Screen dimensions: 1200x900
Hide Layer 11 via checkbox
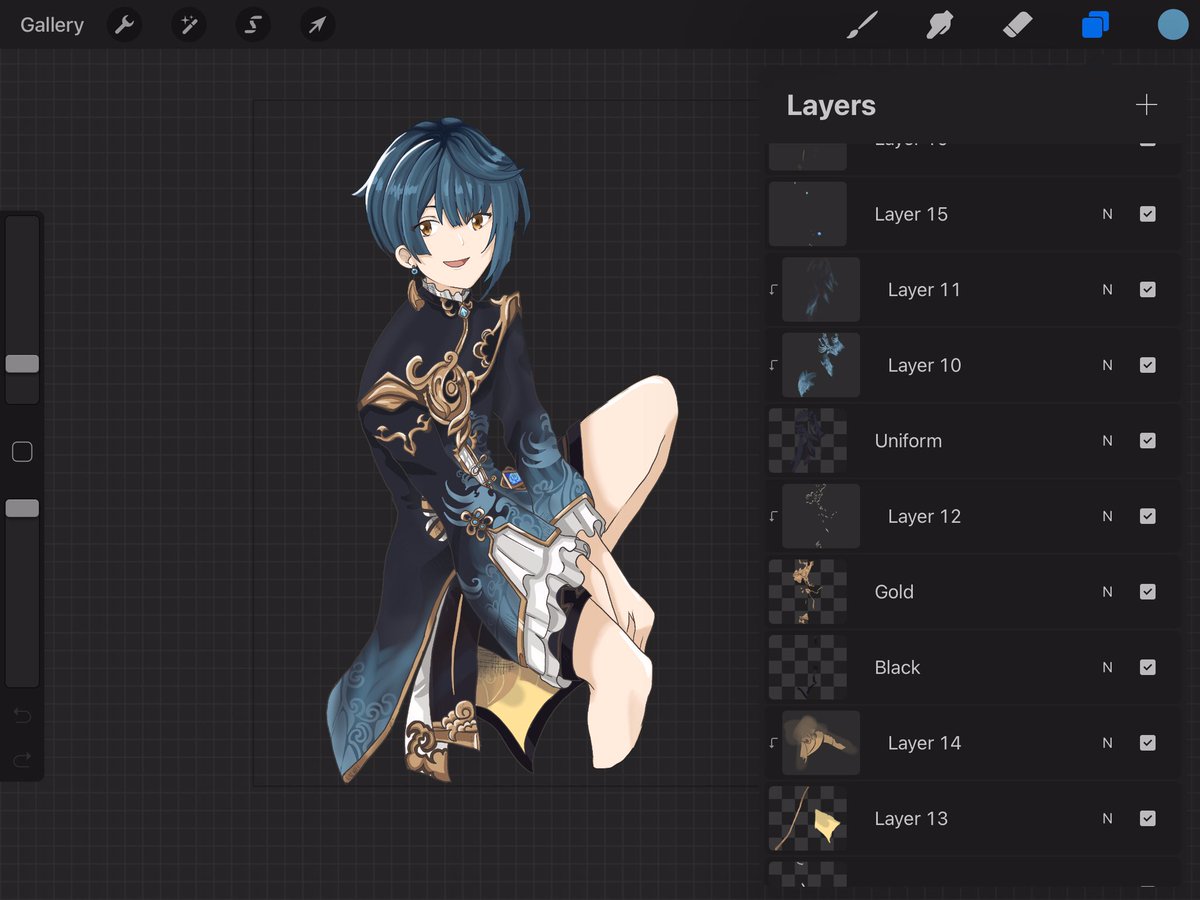(1148, 290)
